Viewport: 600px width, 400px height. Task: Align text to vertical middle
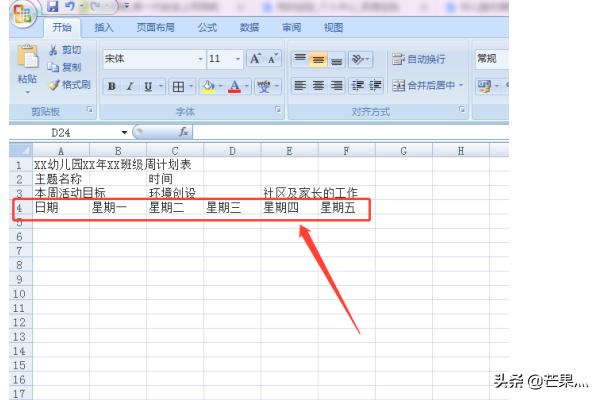tap(318, 59)
